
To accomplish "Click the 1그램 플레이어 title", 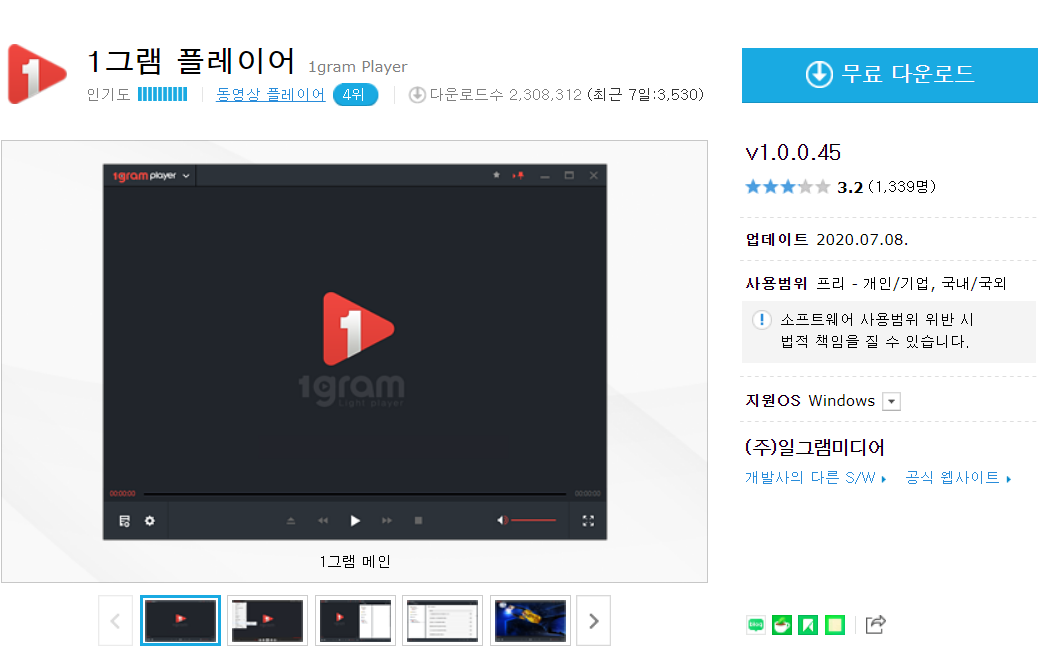I will [191, 61].
